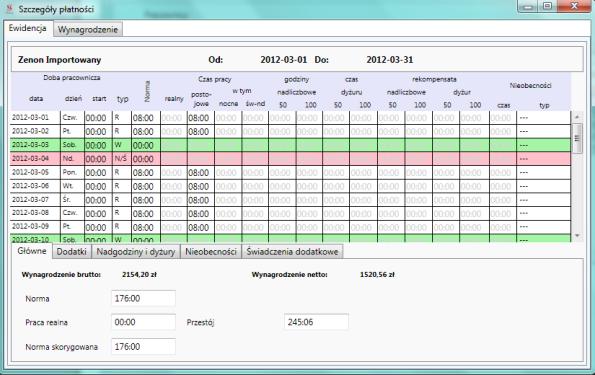Click the 'św-nd' column header
The height and width of the screenshot is (375, 595).
[x=255, y=104]
